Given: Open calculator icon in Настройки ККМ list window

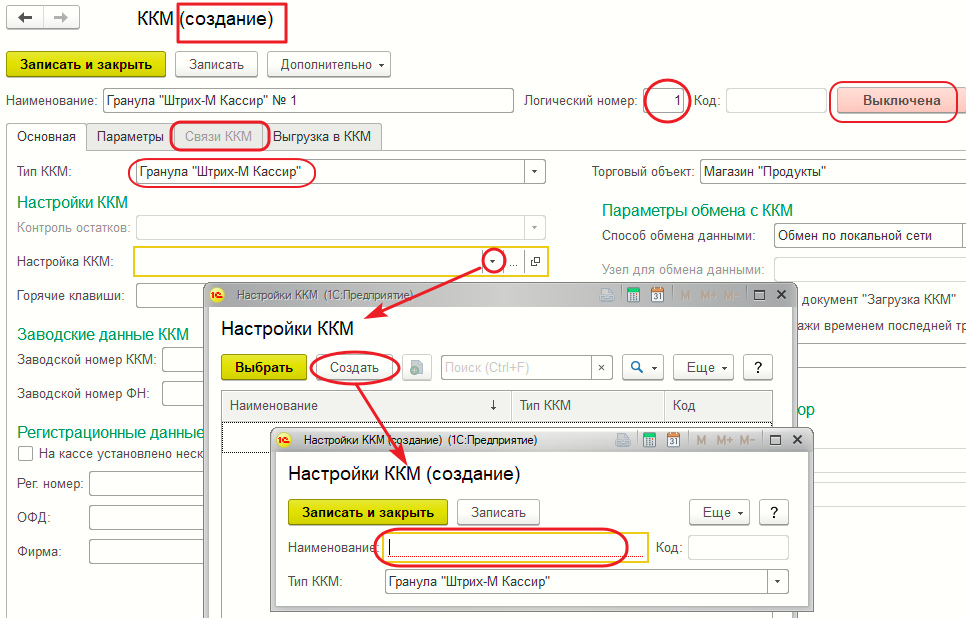Looking at the screenshot, I should click(x=632, y=295).
